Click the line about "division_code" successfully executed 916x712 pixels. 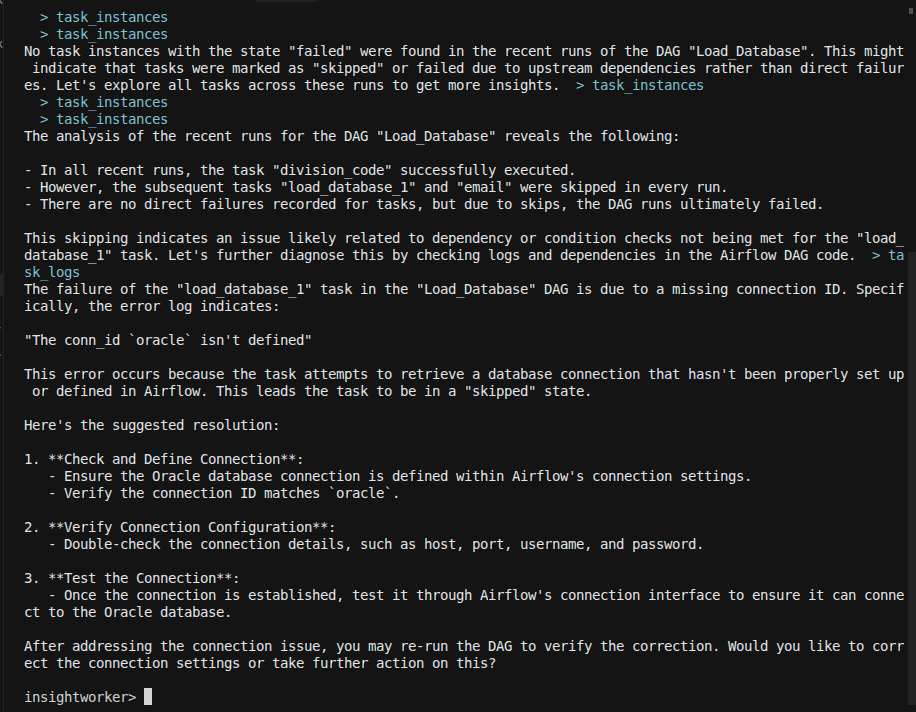(300, 170)
